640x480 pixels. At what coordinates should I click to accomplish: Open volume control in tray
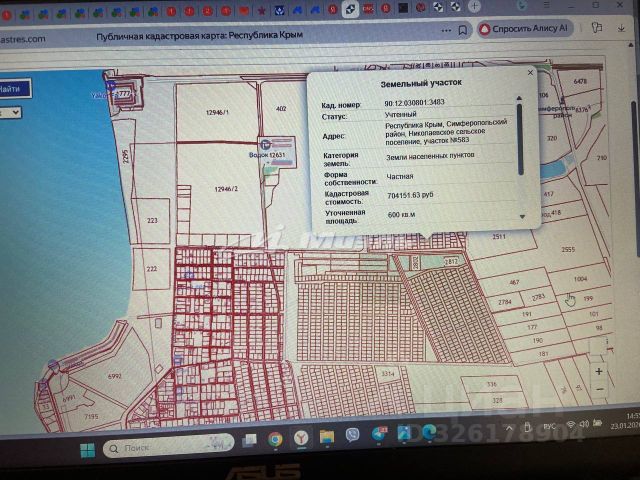(x=584, y=424)
